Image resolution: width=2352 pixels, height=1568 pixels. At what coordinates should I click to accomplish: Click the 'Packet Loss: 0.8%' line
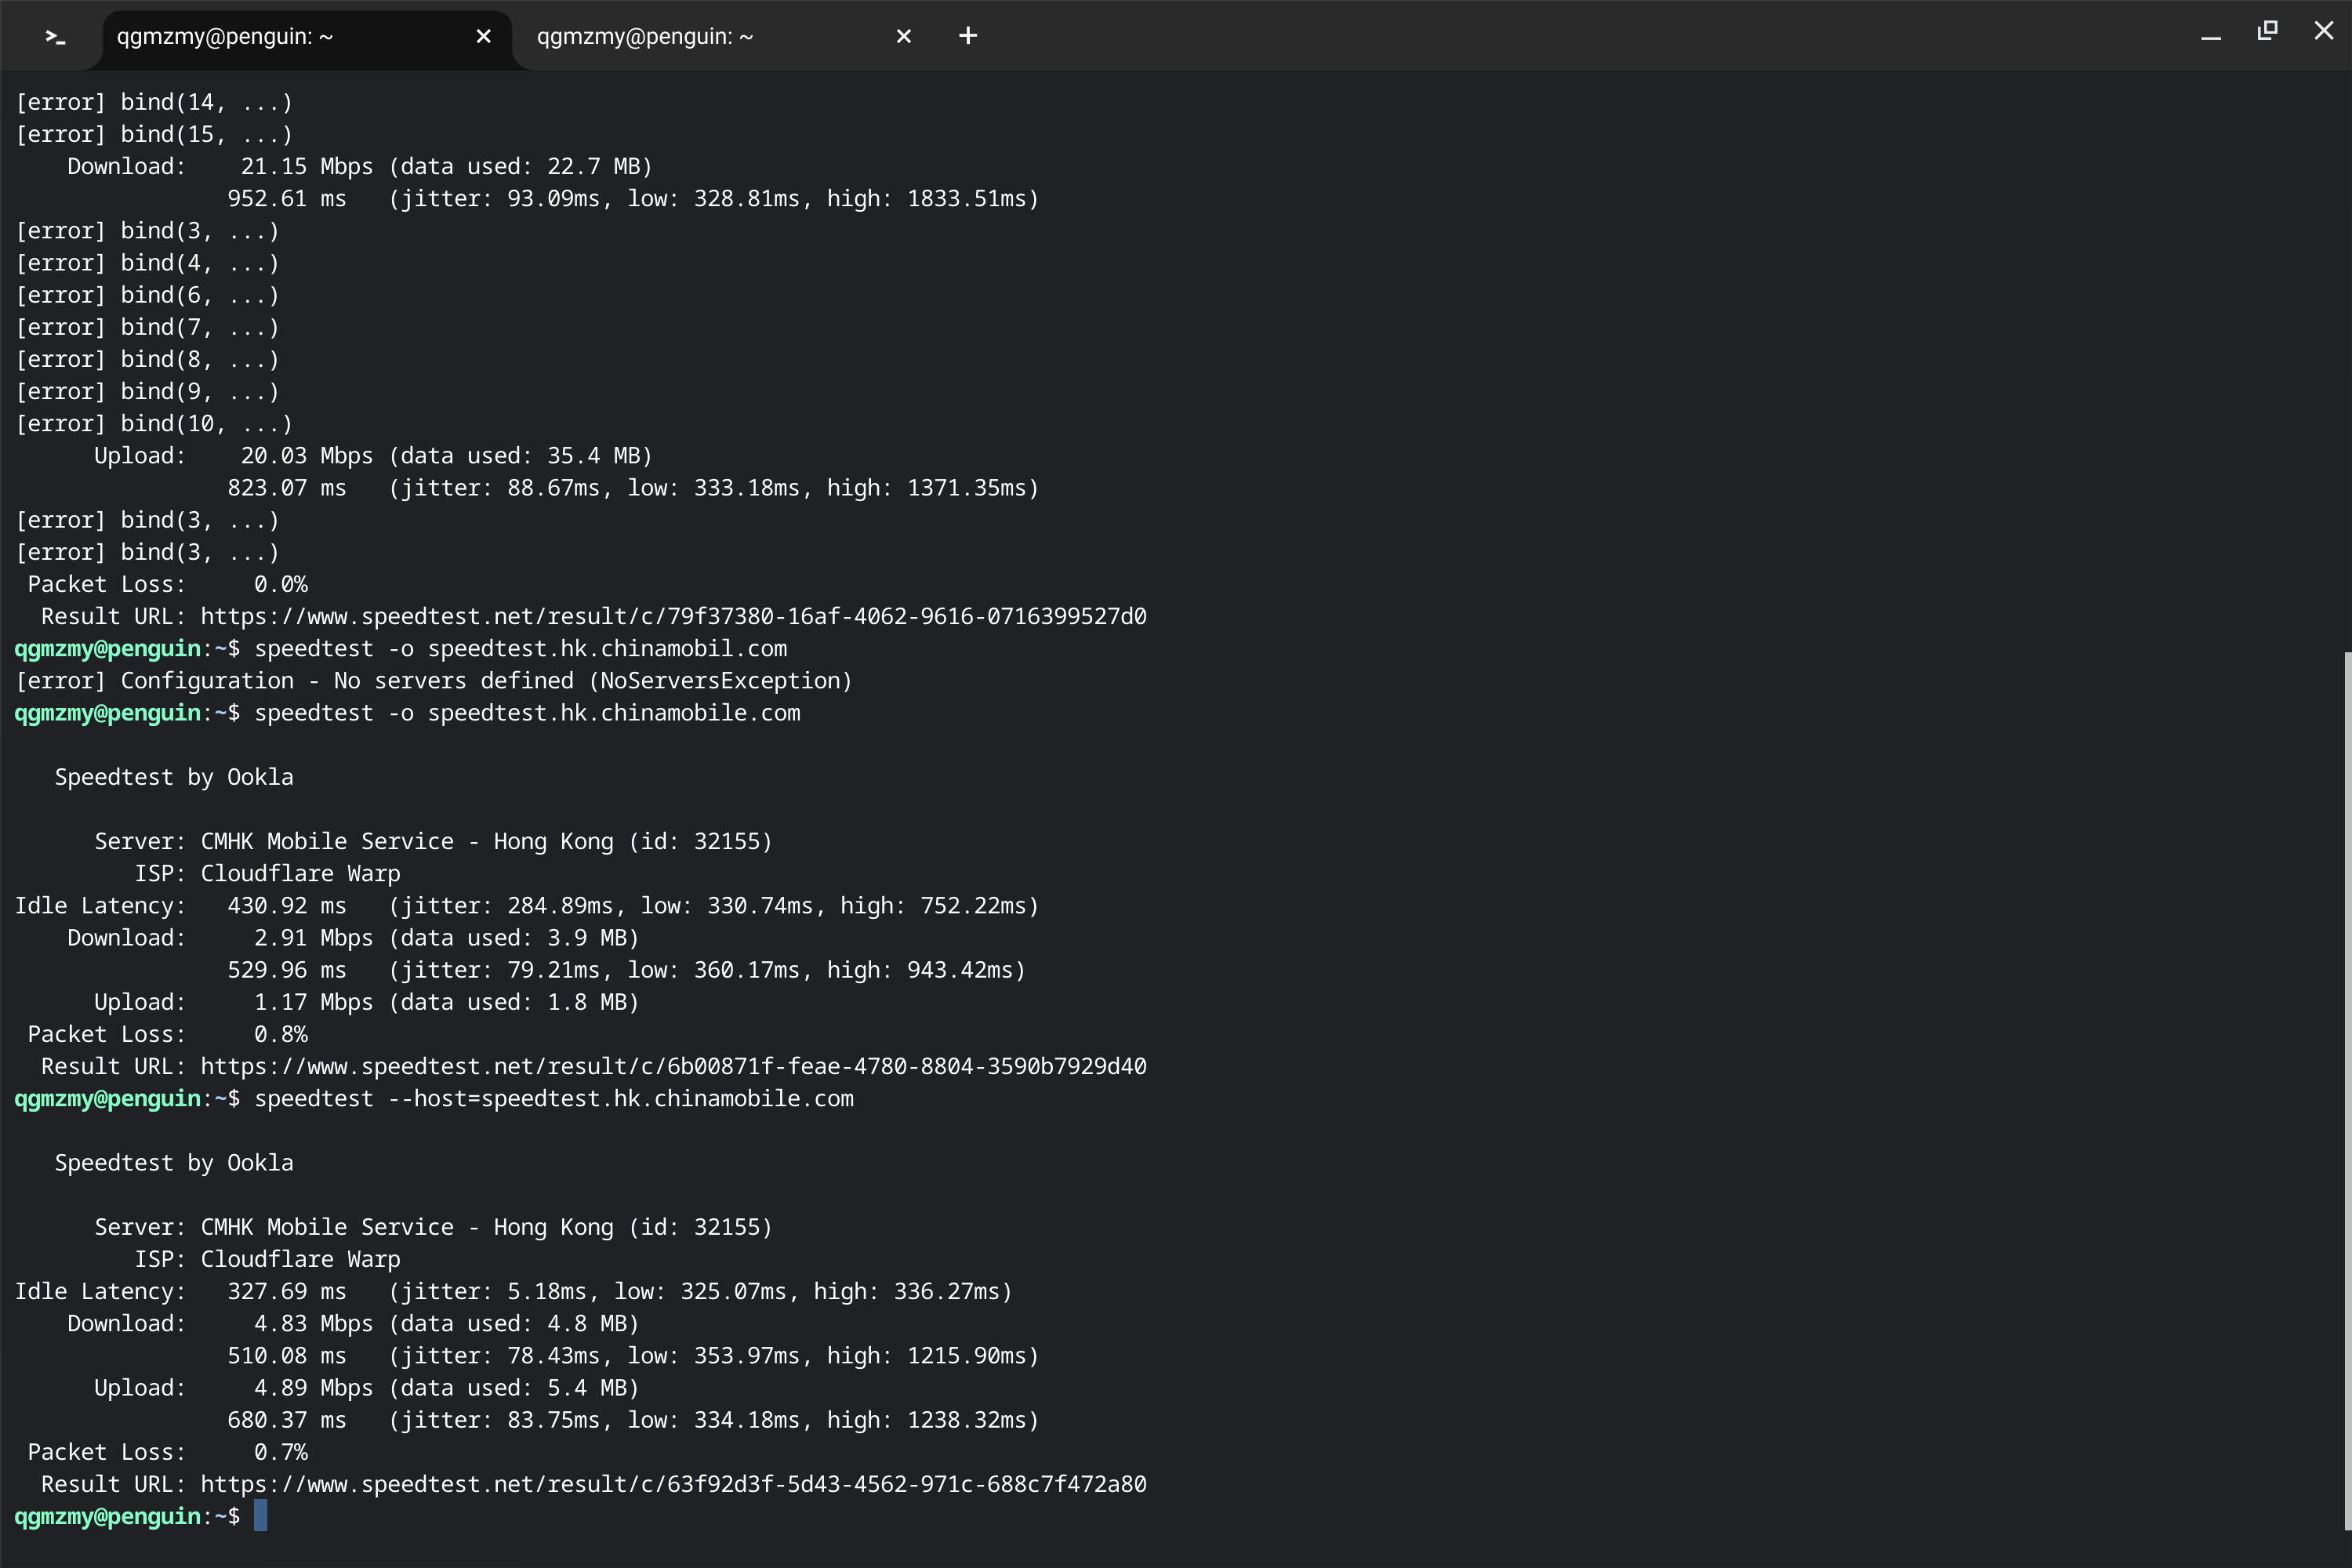coord(167,1035)
